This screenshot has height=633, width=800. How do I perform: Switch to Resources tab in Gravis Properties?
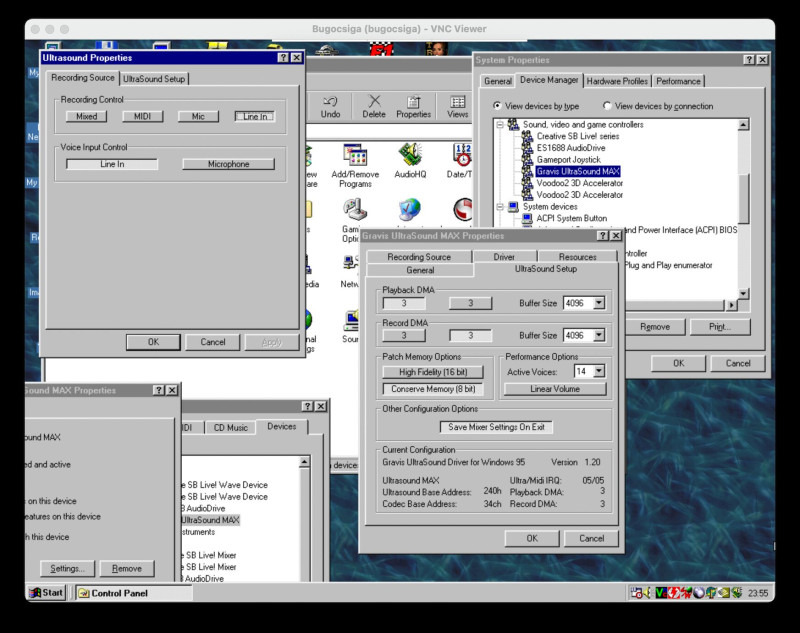(x=578, y=257)
